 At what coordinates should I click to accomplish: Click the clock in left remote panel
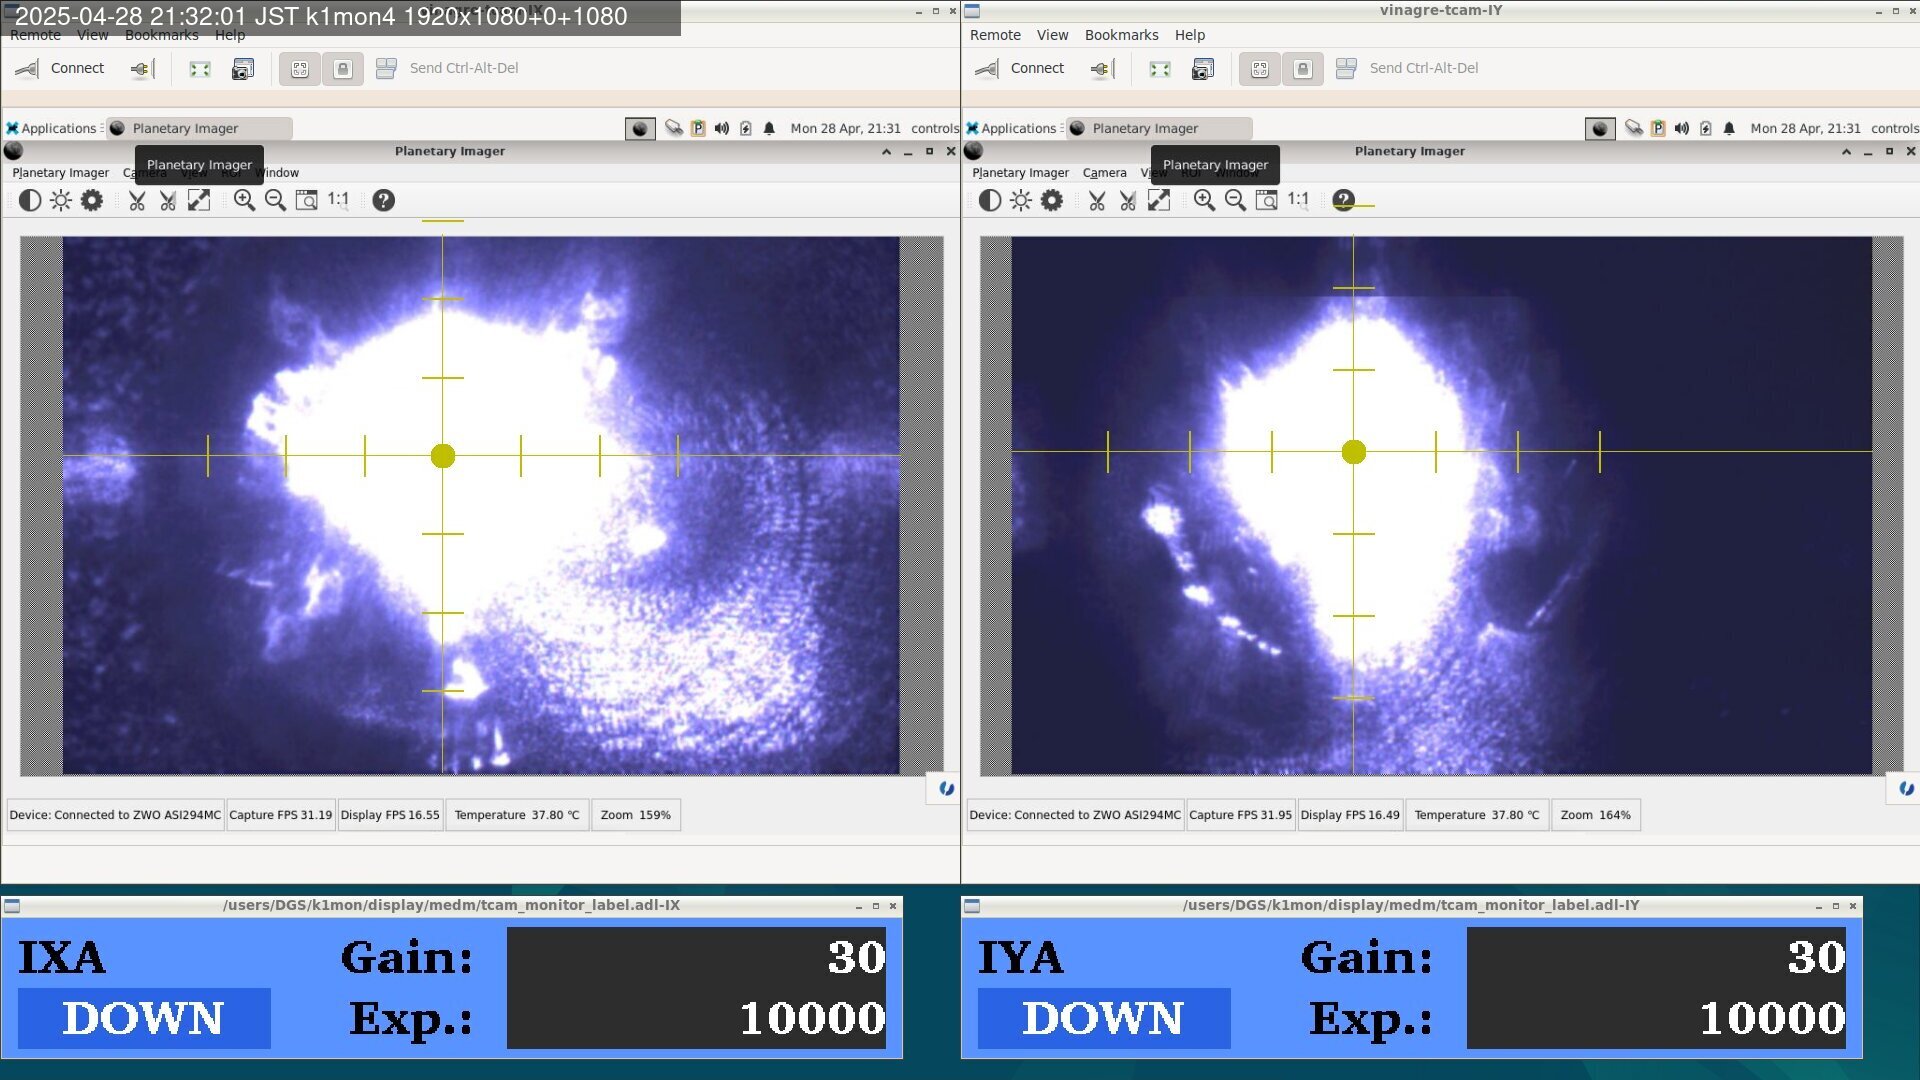[845, 128]
